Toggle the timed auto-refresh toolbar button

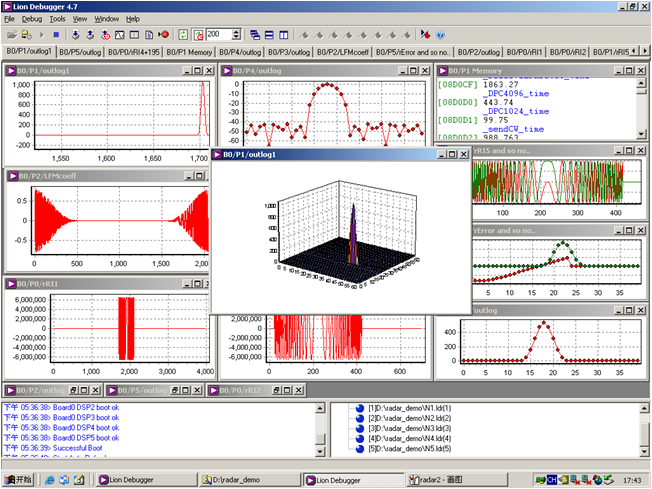click(198, 35)
